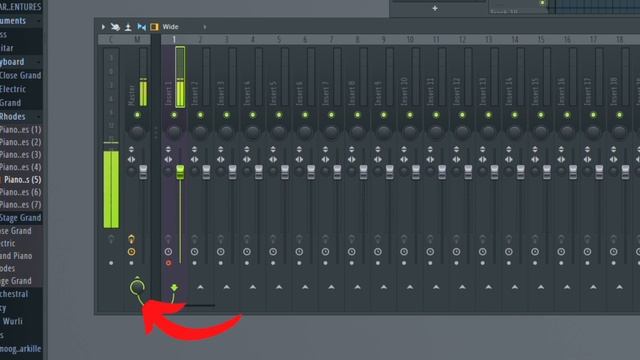
Task: Click Insert 13 volume fader cap
Action: click(494, 172)
